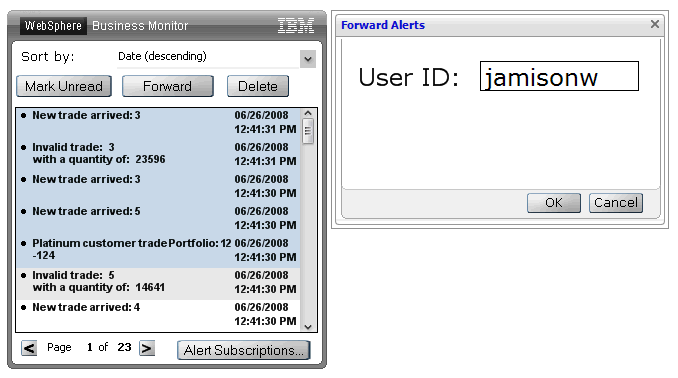Cancel the Forward Alerts dialog
Screen dimensions: 678x378
(616, 203)
